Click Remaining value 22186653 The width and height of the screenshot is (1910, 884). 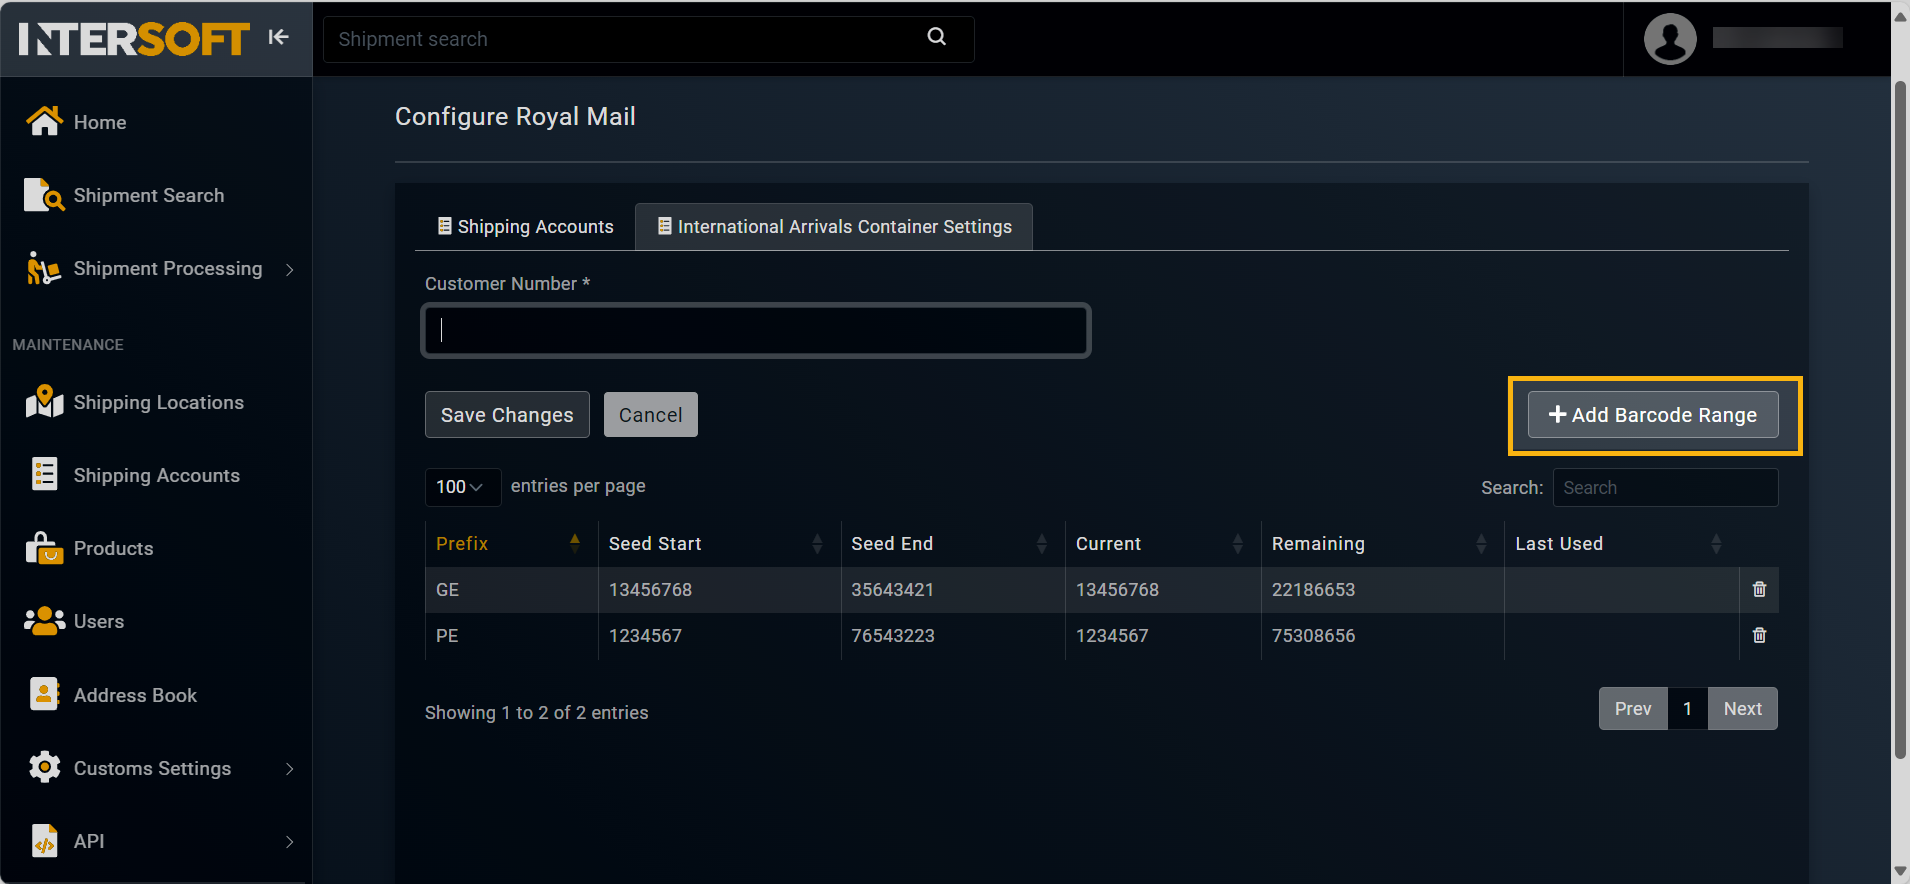(x=1313, y=590)
